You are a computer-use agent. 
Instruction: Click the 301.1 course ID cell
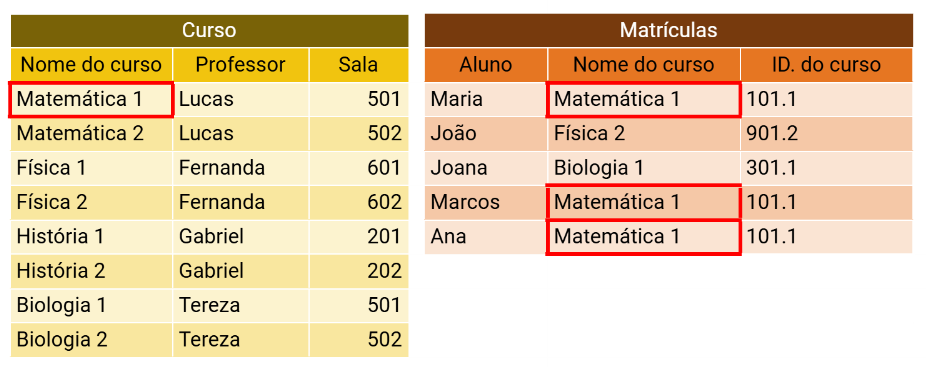[x=827, y=168]
